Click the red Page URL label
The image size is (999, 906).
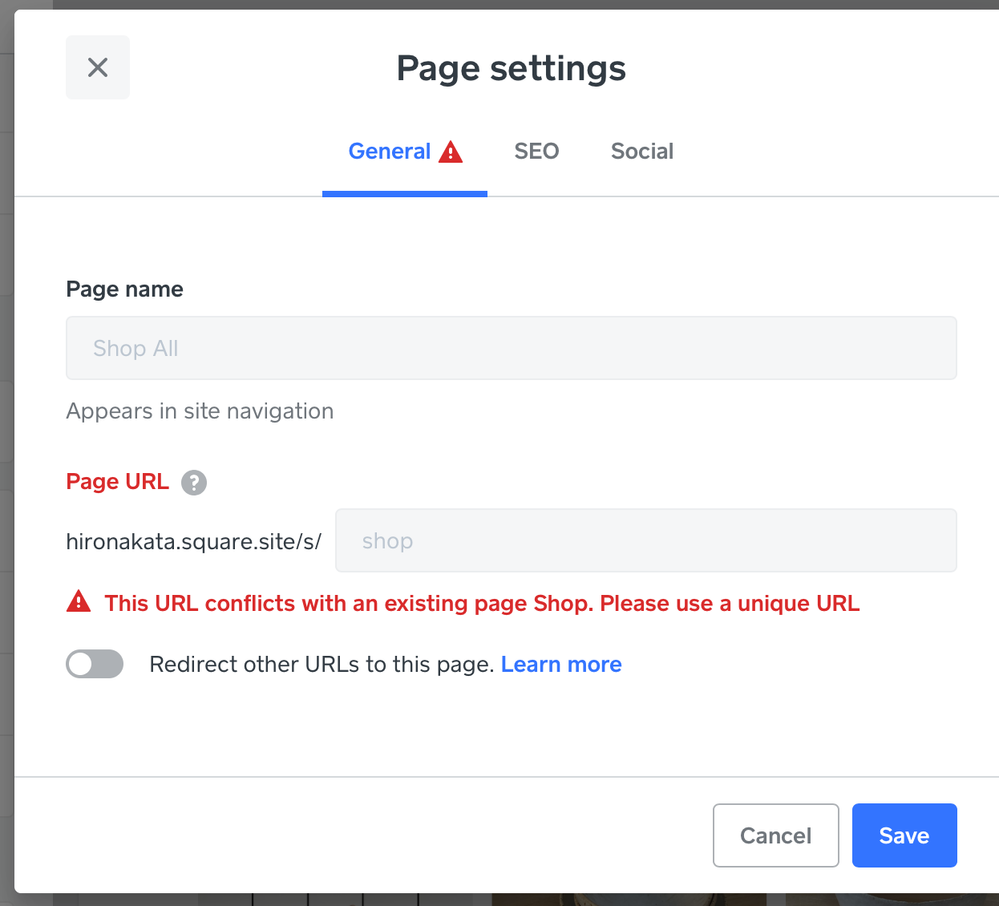click(x=117, y=482)
